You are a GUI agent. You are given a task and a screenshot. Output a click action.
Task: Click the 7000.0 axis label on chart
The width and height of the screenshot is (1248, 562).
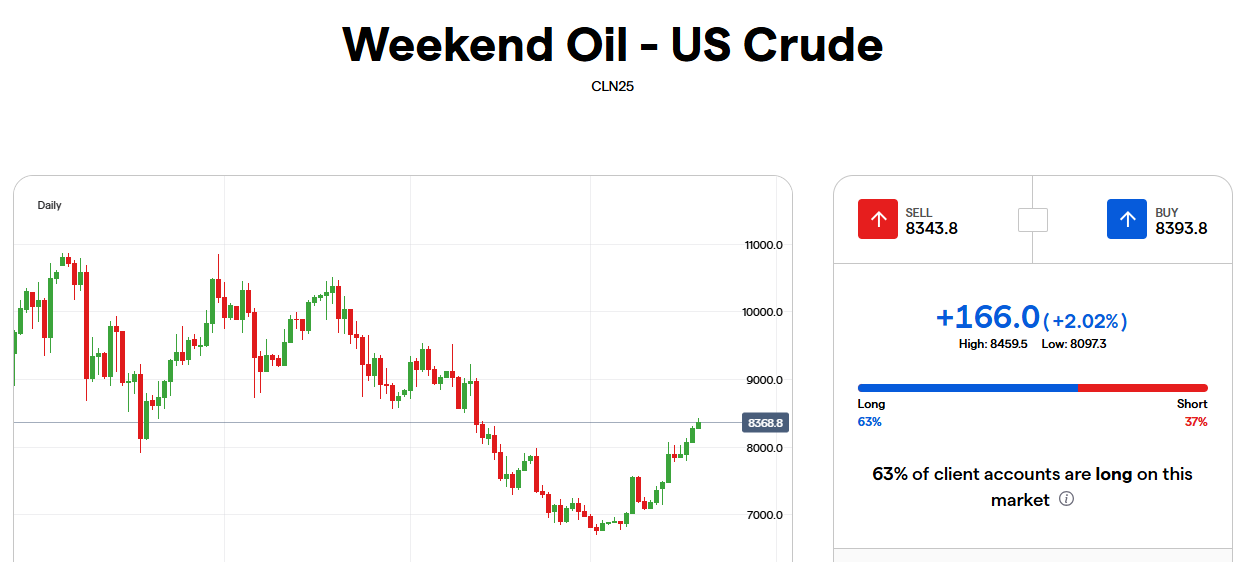point(763,515)
